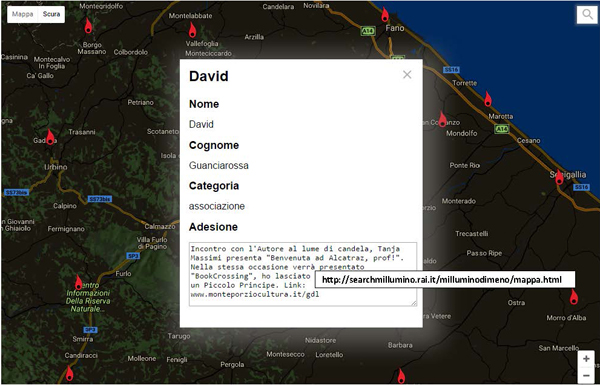This screenshot has width=600, height=385.
Task: Open the flame marker below Candiracci
Action: (69, 373)
